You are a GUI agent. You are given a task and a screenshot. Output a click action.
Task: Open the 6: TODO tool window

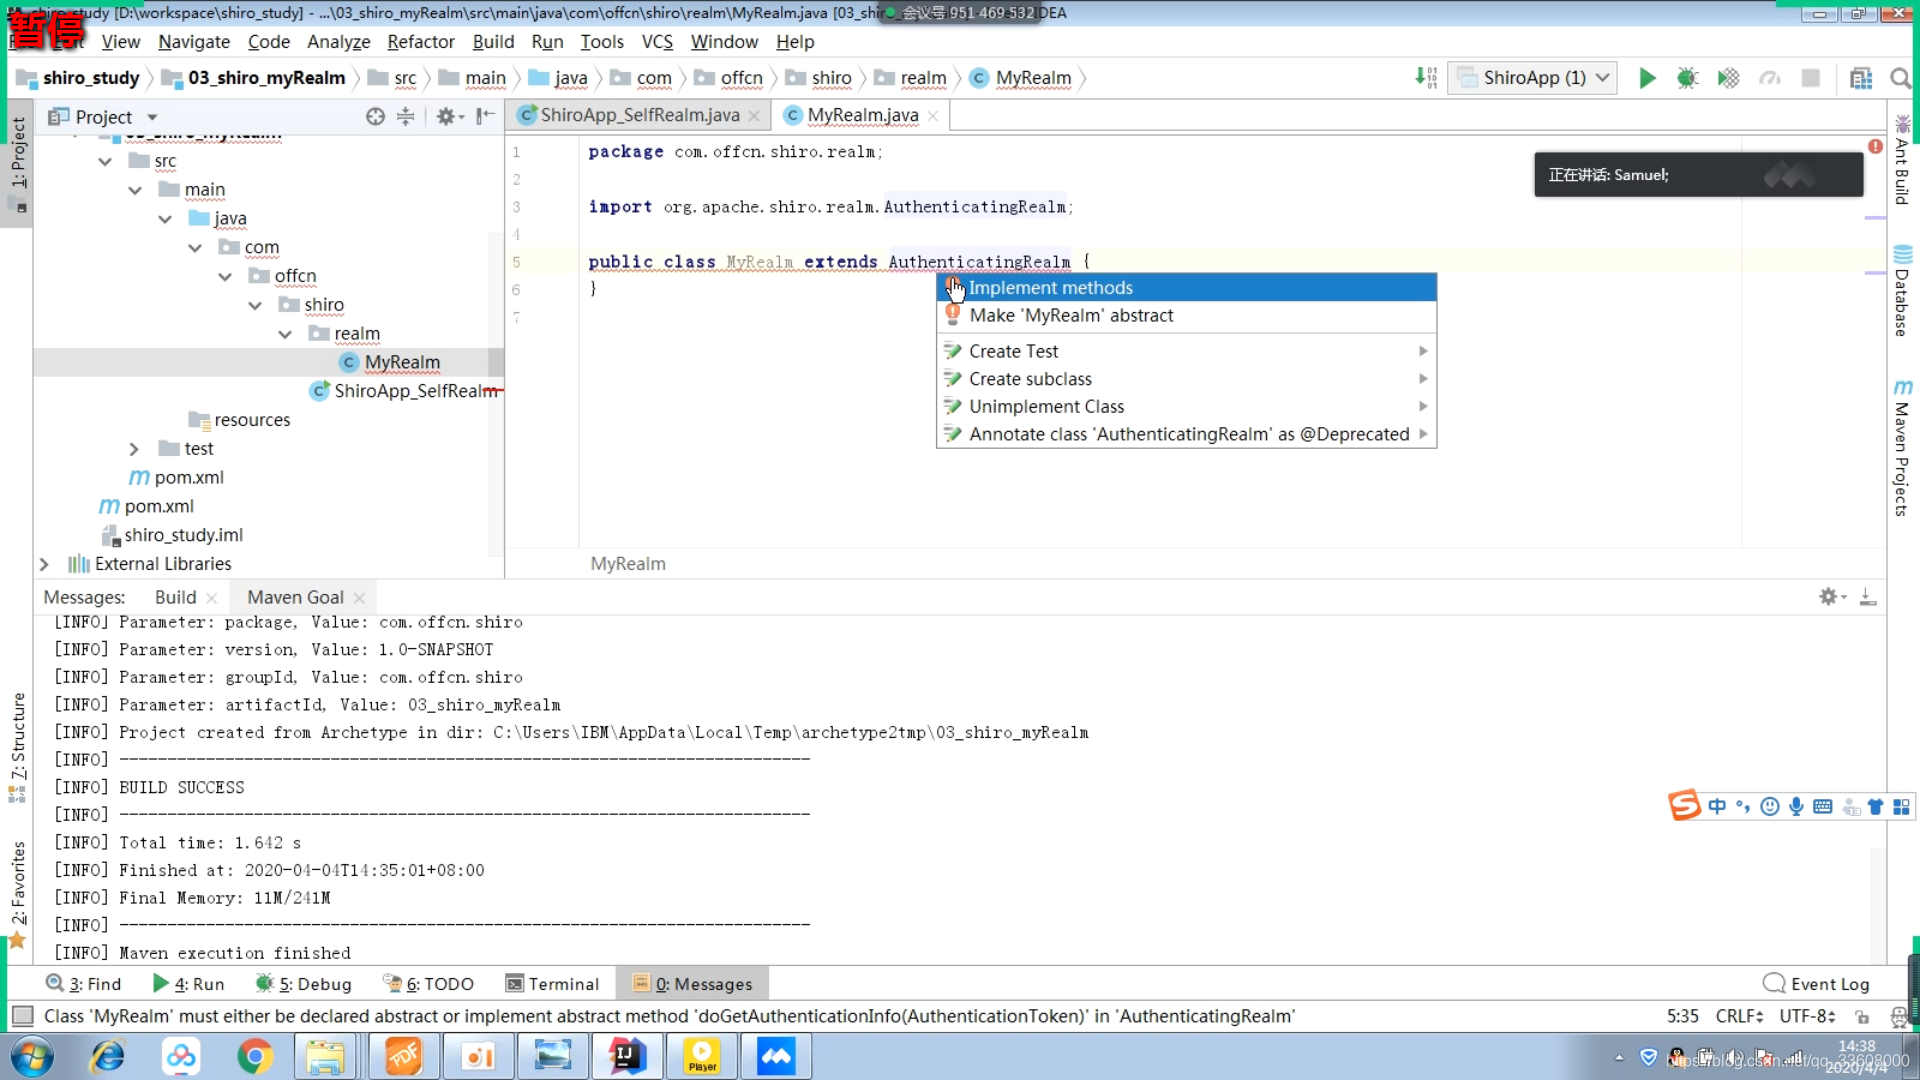429,984
